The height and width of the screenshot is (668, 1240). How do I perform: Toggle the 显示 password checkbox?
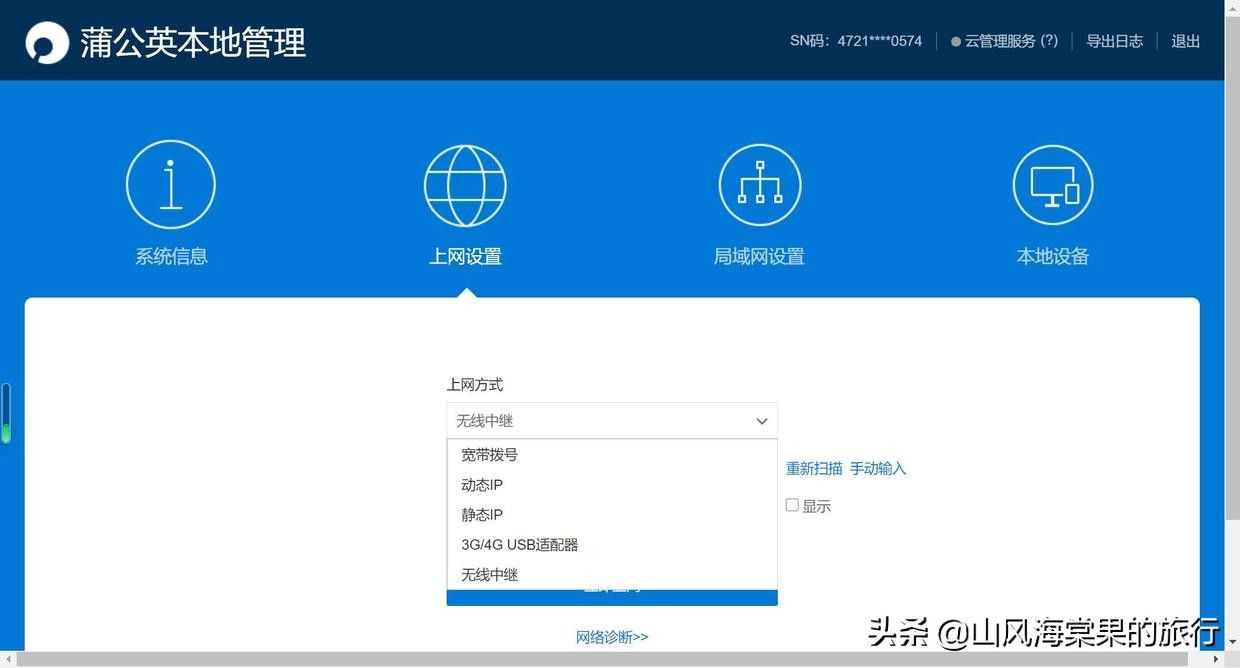click(x=792, y=505)
